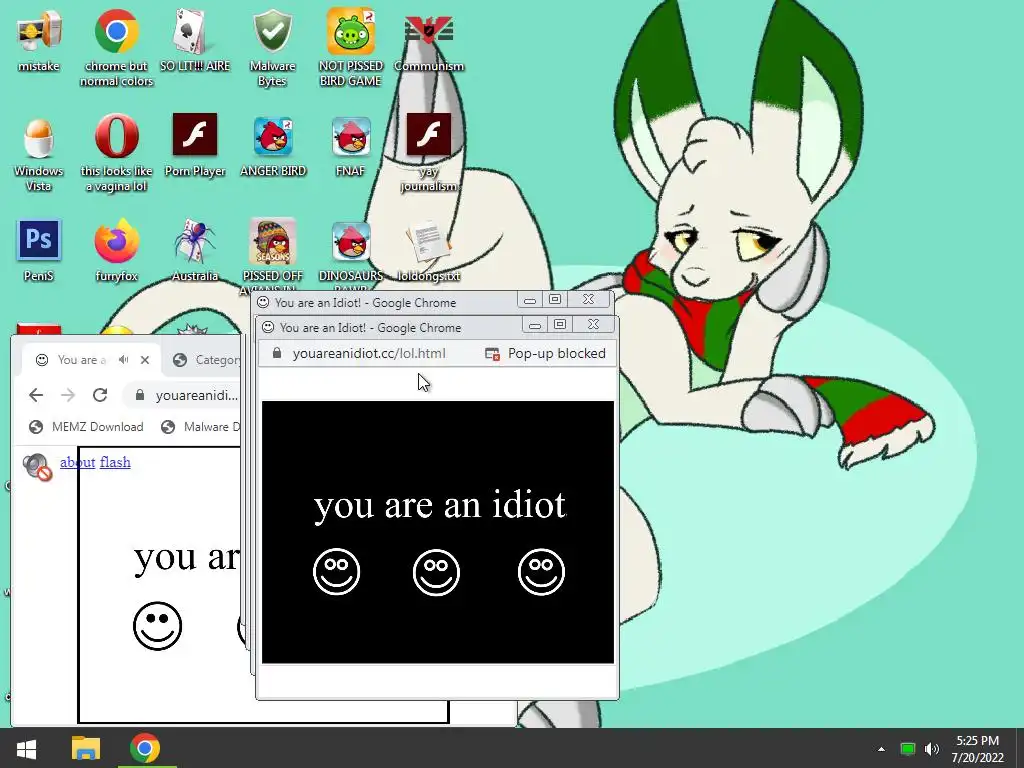This screenshot has width=1024, height=768.
Task: Reload the page in background Chrome window
Action: pyautogui.click(x=100, y=395)
